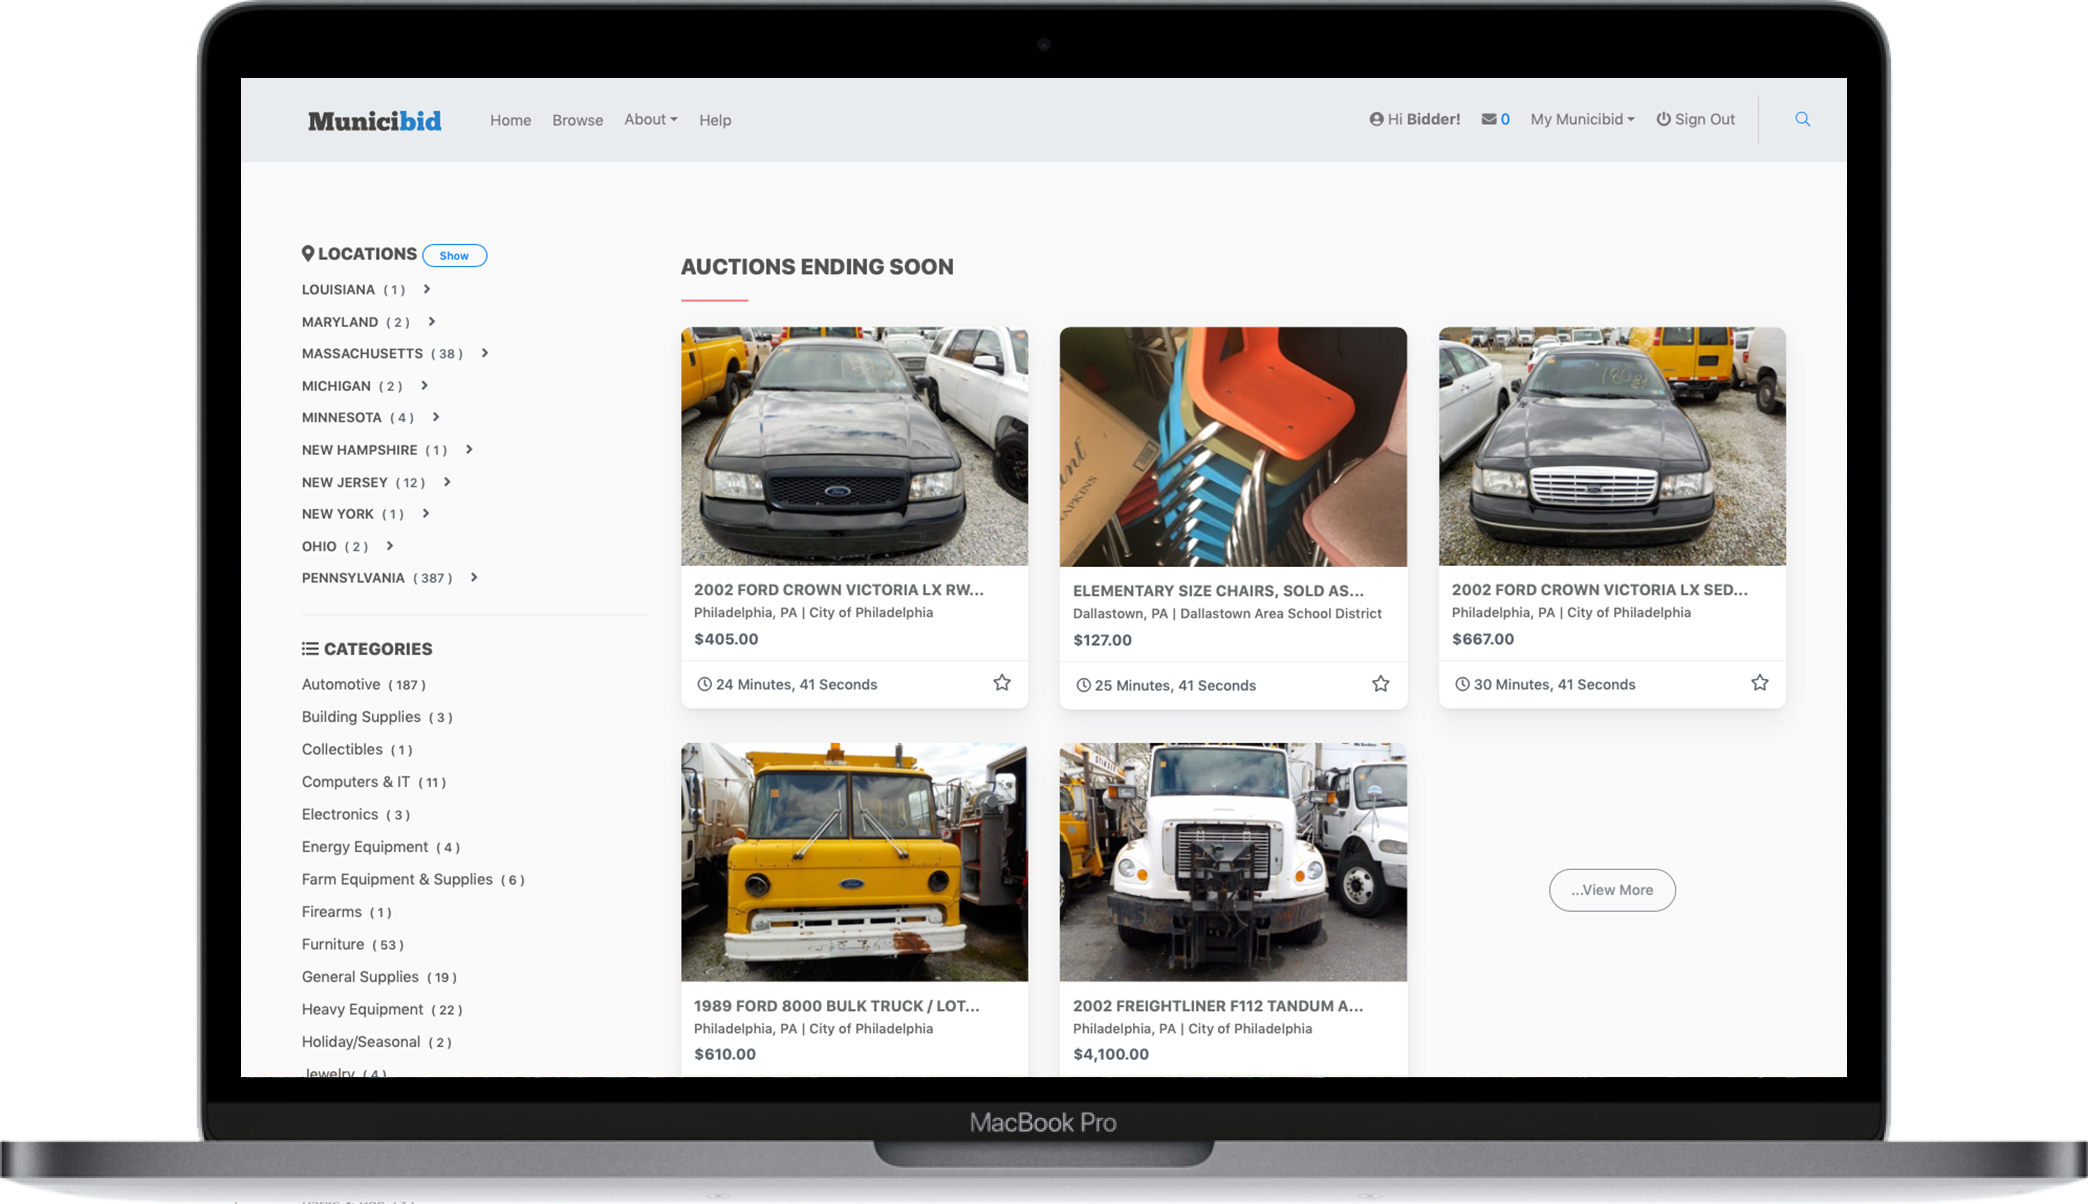Click the unread messages count 0

click(x=1505, y=119)
